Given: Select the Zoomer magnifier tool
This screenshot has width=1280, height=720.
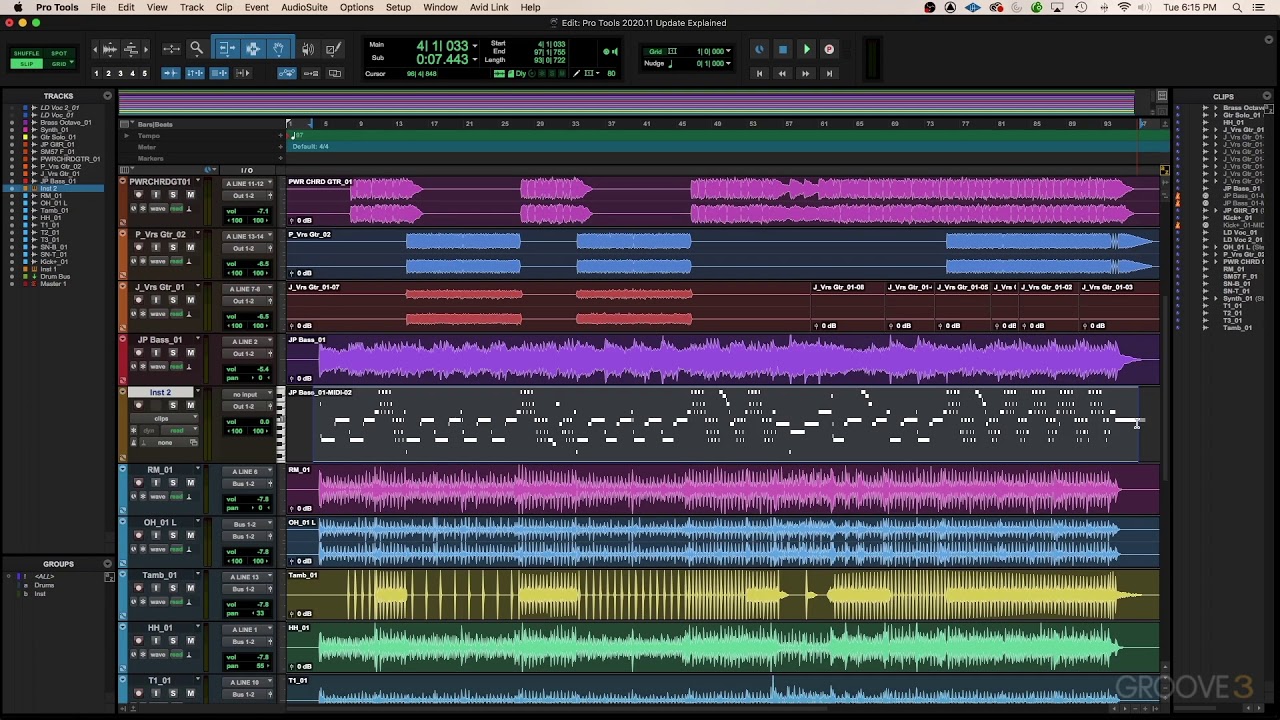Looking at the screenshot, I should (x=197, y=48).
